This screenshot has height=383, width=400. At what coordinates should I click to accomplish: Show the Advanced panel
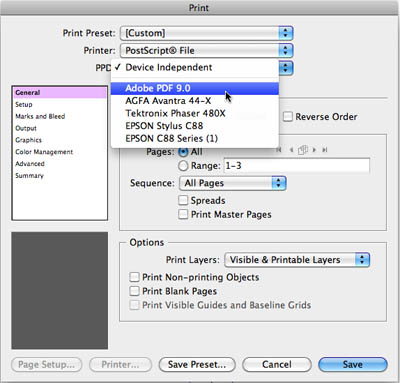[x=60, y=164]
